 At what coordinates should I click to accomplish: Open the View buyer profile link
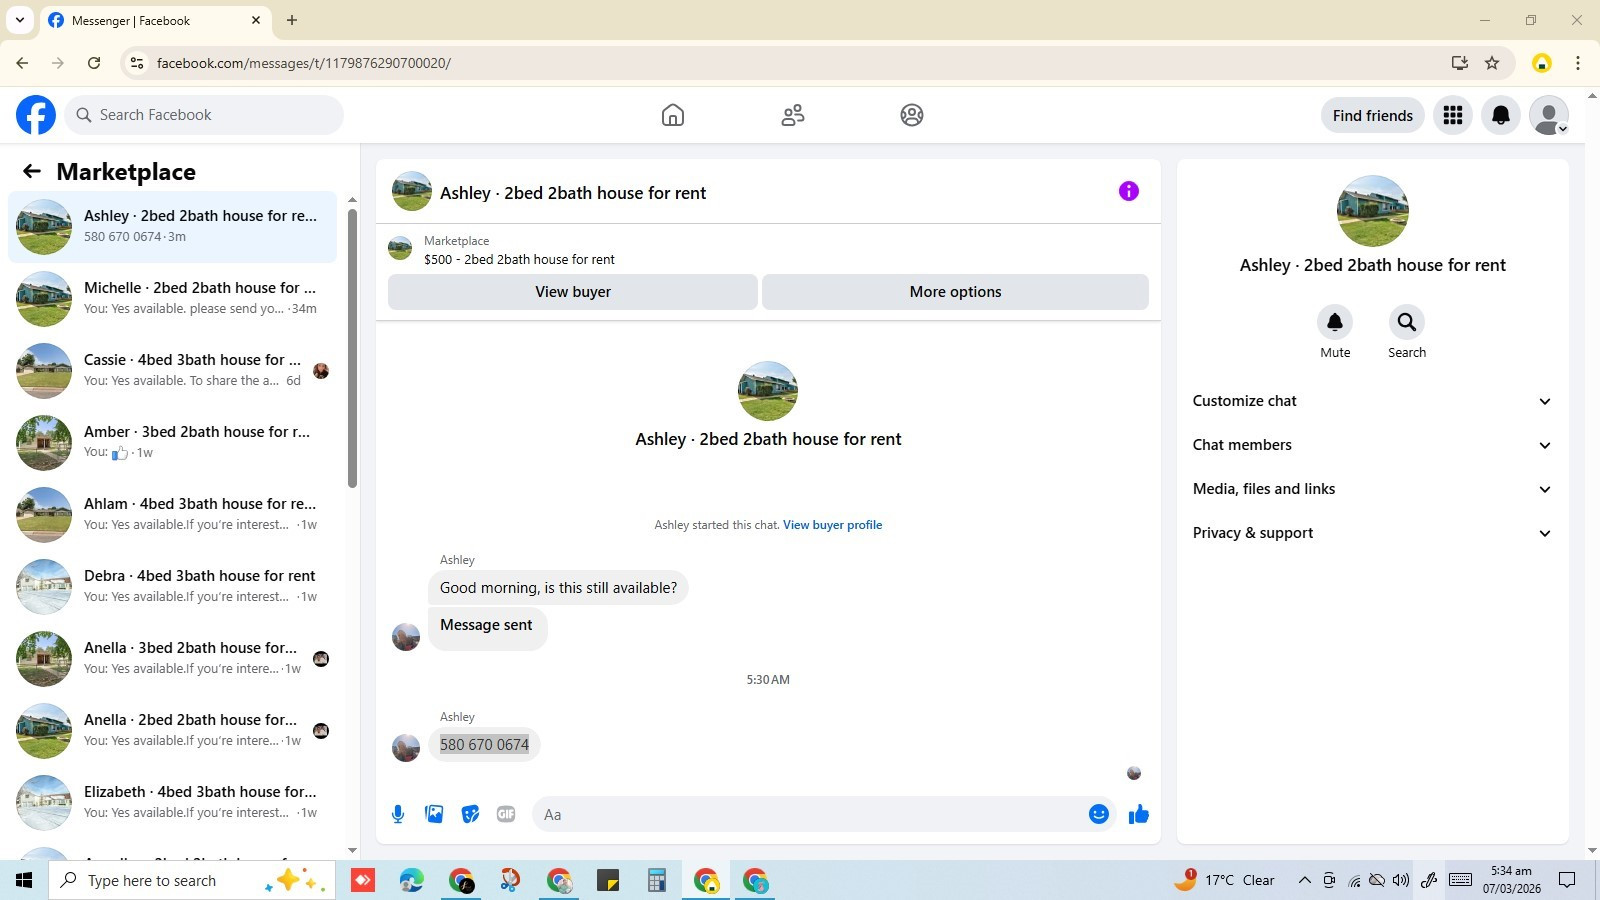832,525
